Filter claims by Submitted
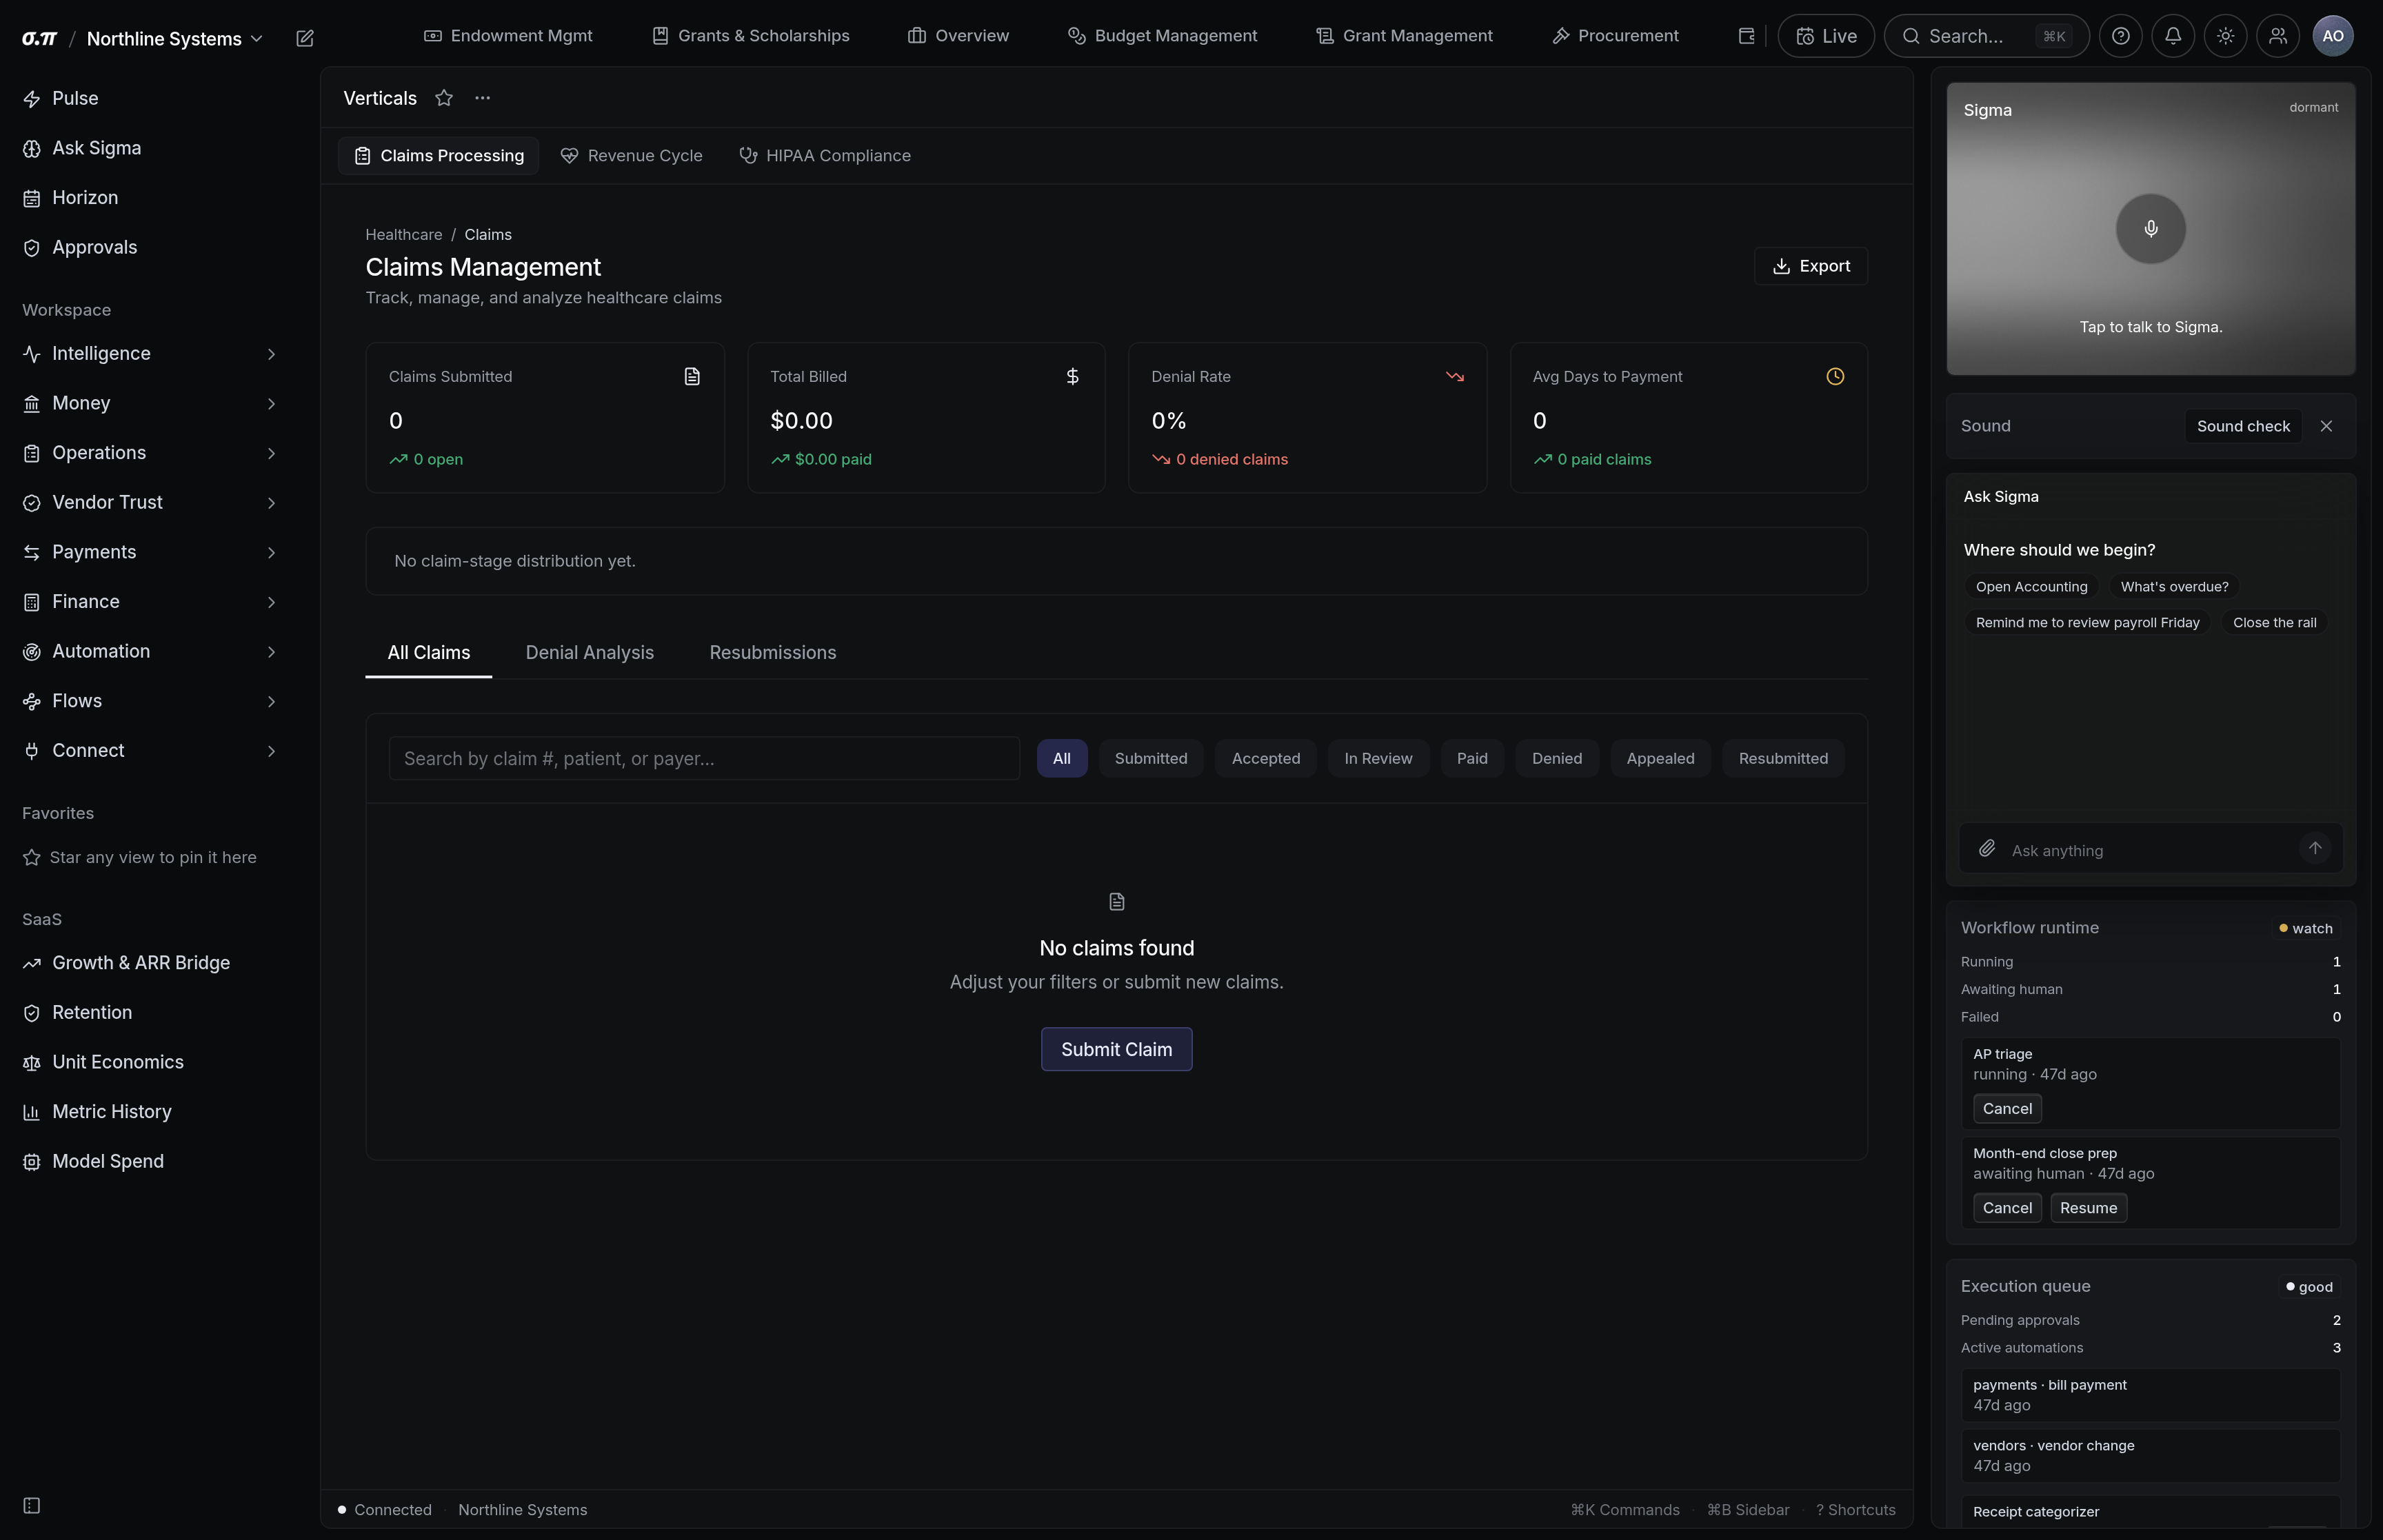The height and width of the screenshot is (1540, 2383). (1151, 759)
